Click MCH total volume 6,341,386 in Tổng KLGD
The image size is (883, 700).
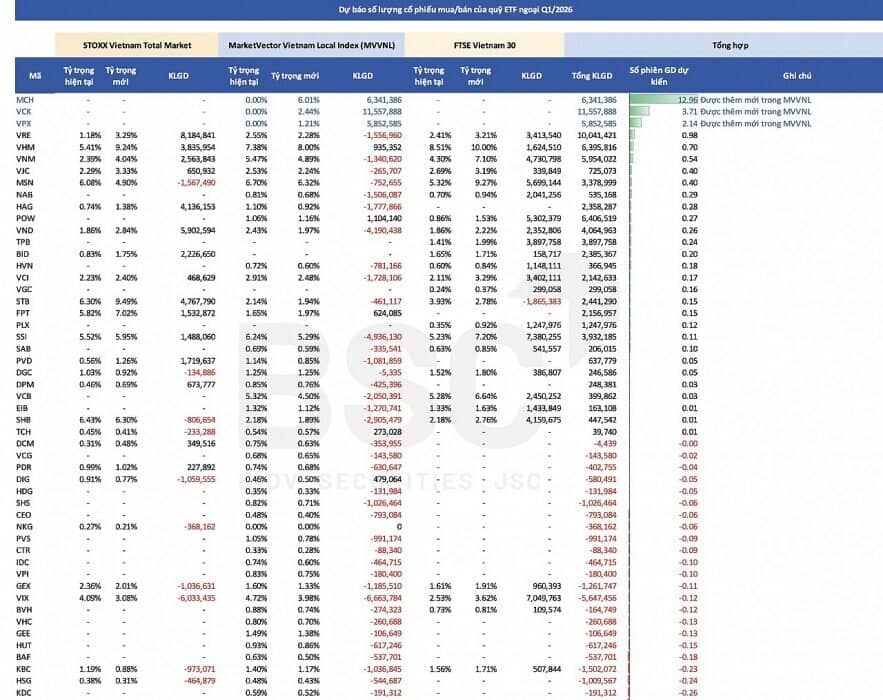click(599, 100)
